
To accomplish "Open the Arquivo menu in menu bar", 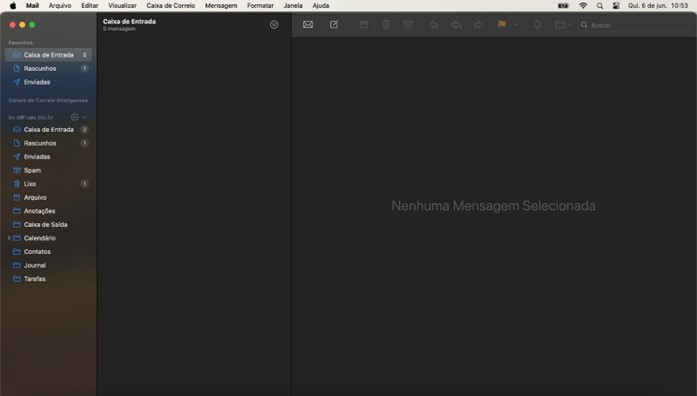I will click(x=60, y=6).
